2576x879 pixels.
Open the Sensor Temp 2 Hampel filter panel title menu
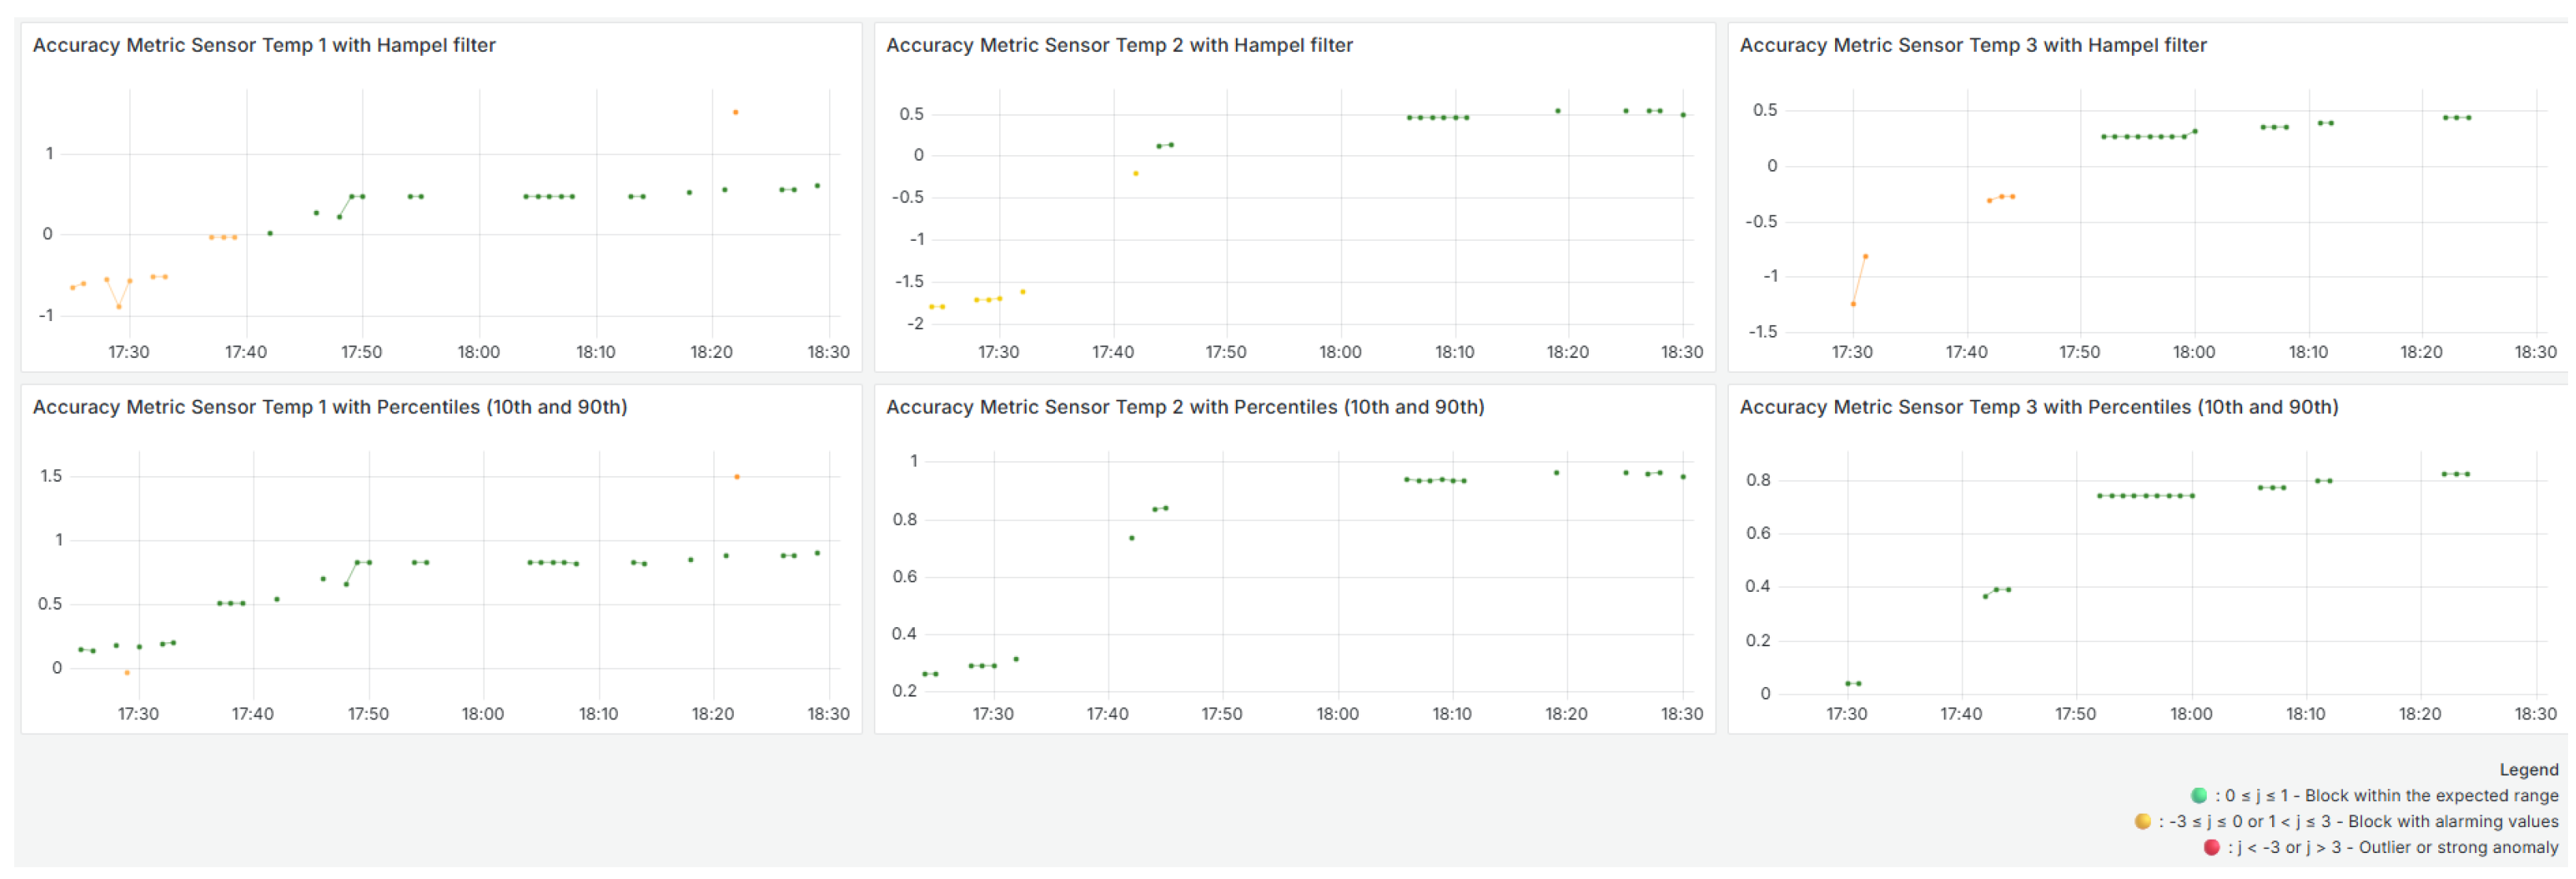1118,45
